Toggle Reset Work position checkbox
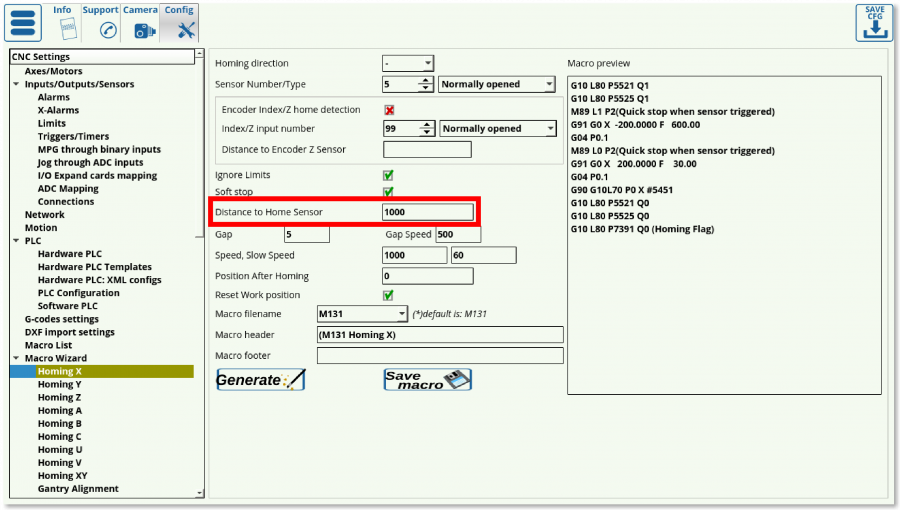Screen dimensions: 900x510 click(x=389, y=295)
